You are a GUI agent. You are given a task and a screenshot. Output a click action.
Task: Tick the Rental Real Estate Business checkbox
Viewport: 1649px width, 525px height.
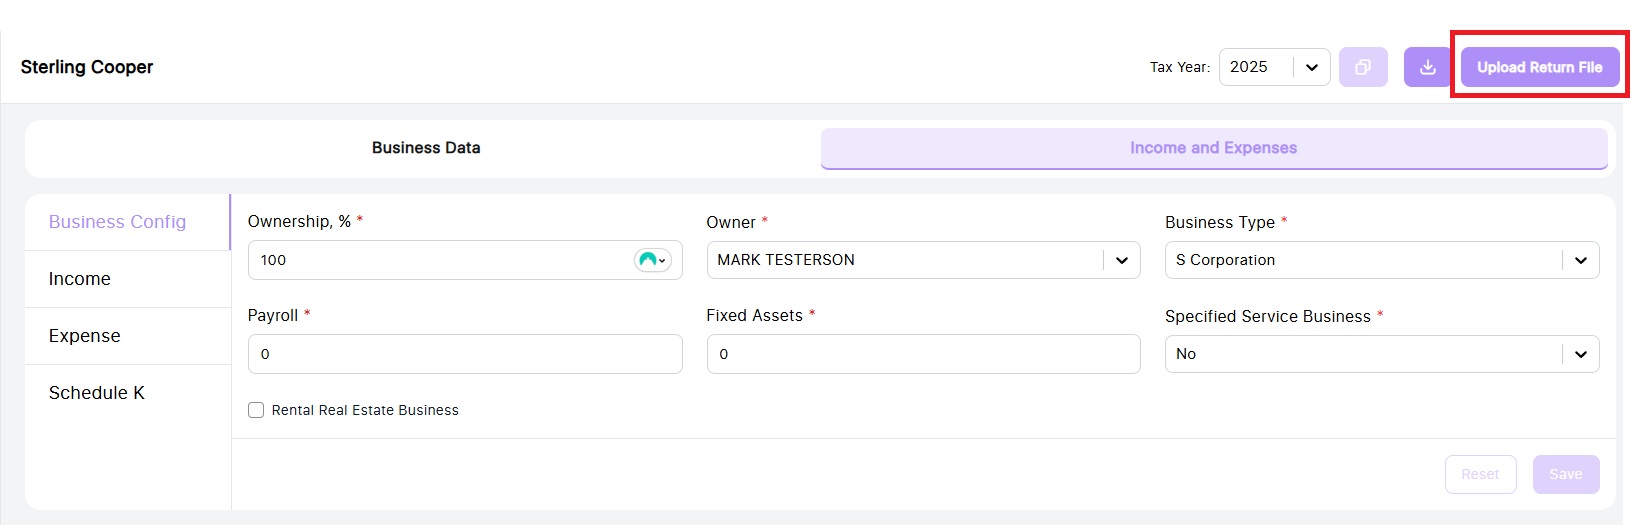(256, 410)
